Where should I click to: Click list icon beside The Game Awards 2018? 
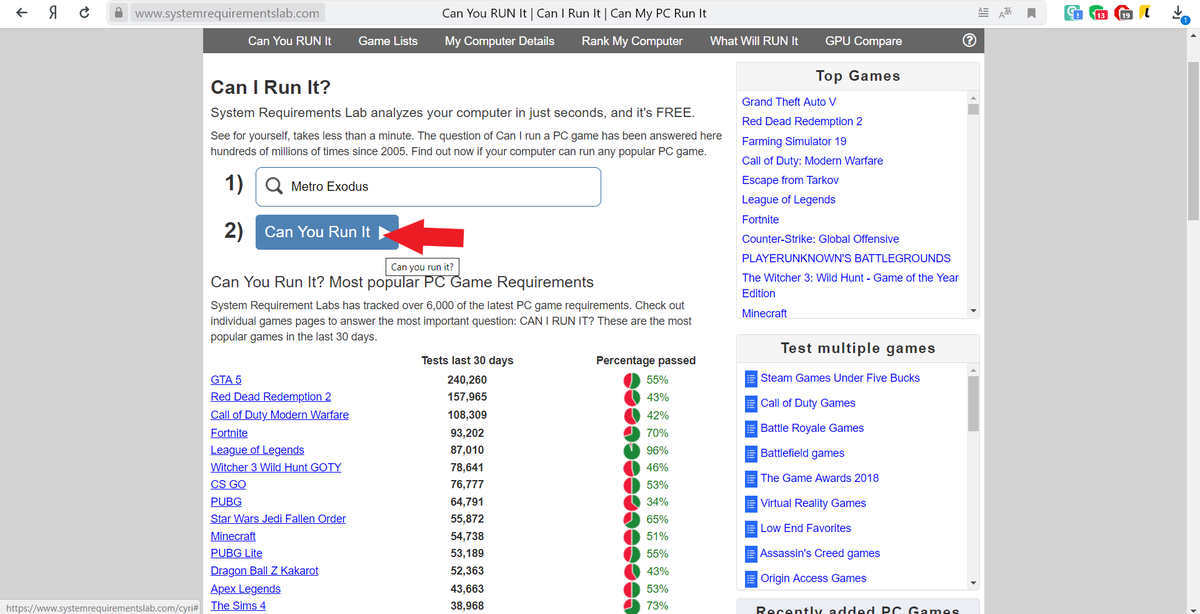751,478
